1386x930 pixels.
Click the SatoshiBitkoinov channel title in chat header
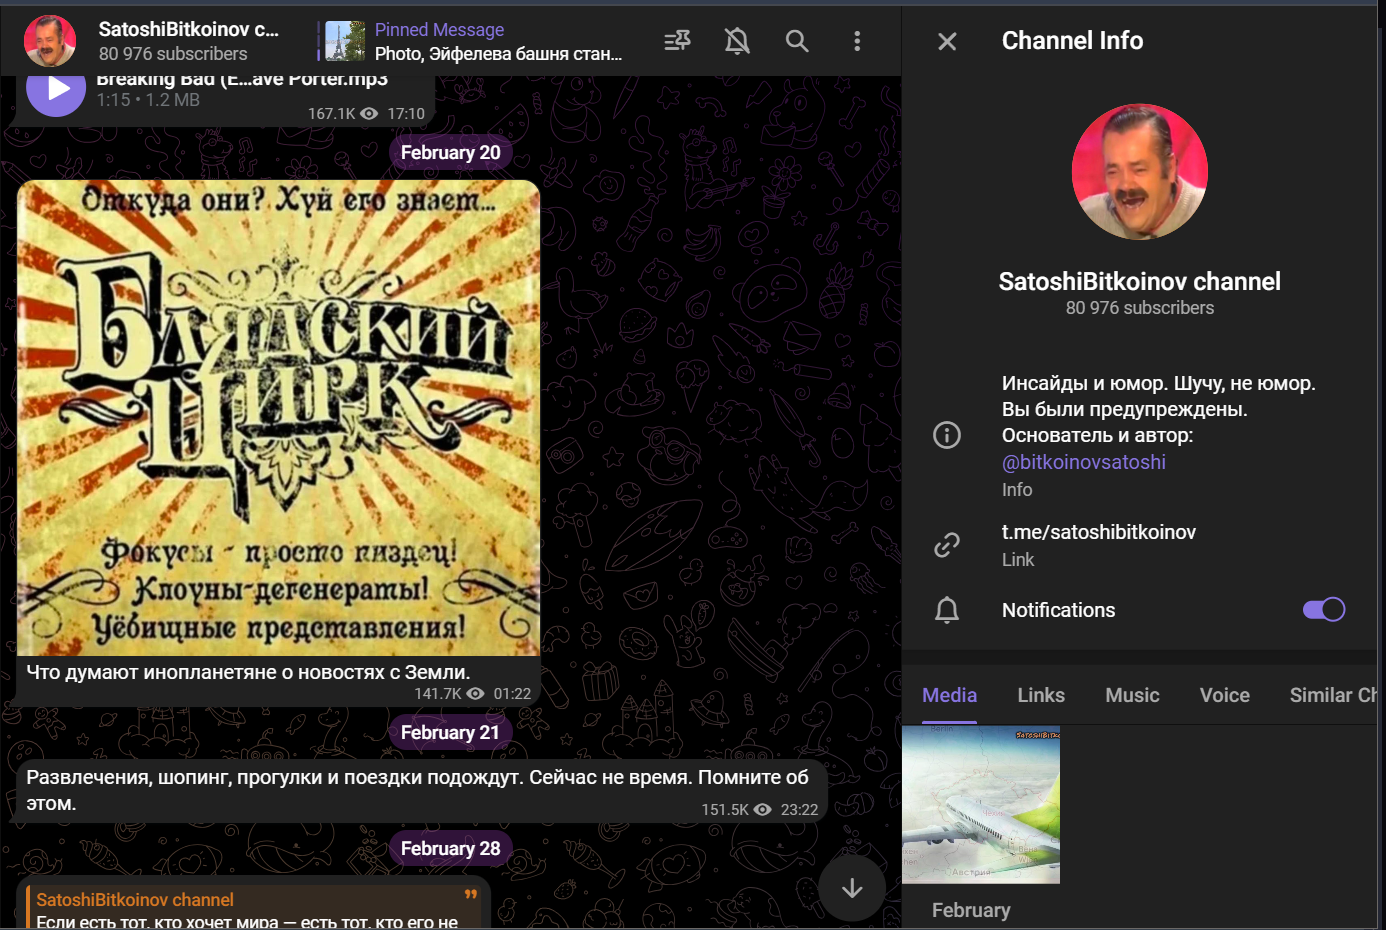click(189, 30)
